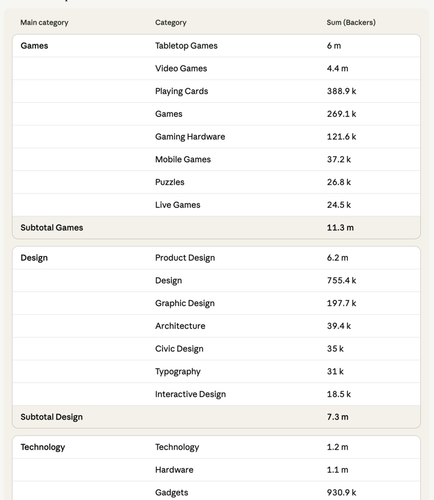Image resolution: width=434 pixels, height=500 pixels.
Task: Select the Gaming Hardware category
Action: pyautogui.click(x=190, y=137)
